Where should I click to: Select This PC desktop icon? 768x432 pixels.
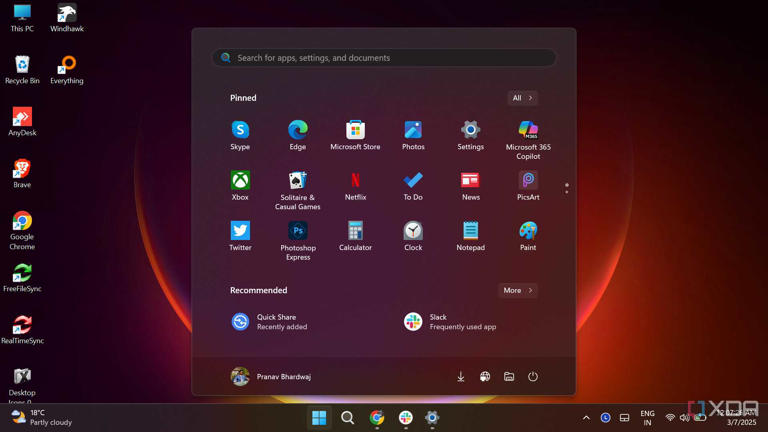tap(22, 18)
